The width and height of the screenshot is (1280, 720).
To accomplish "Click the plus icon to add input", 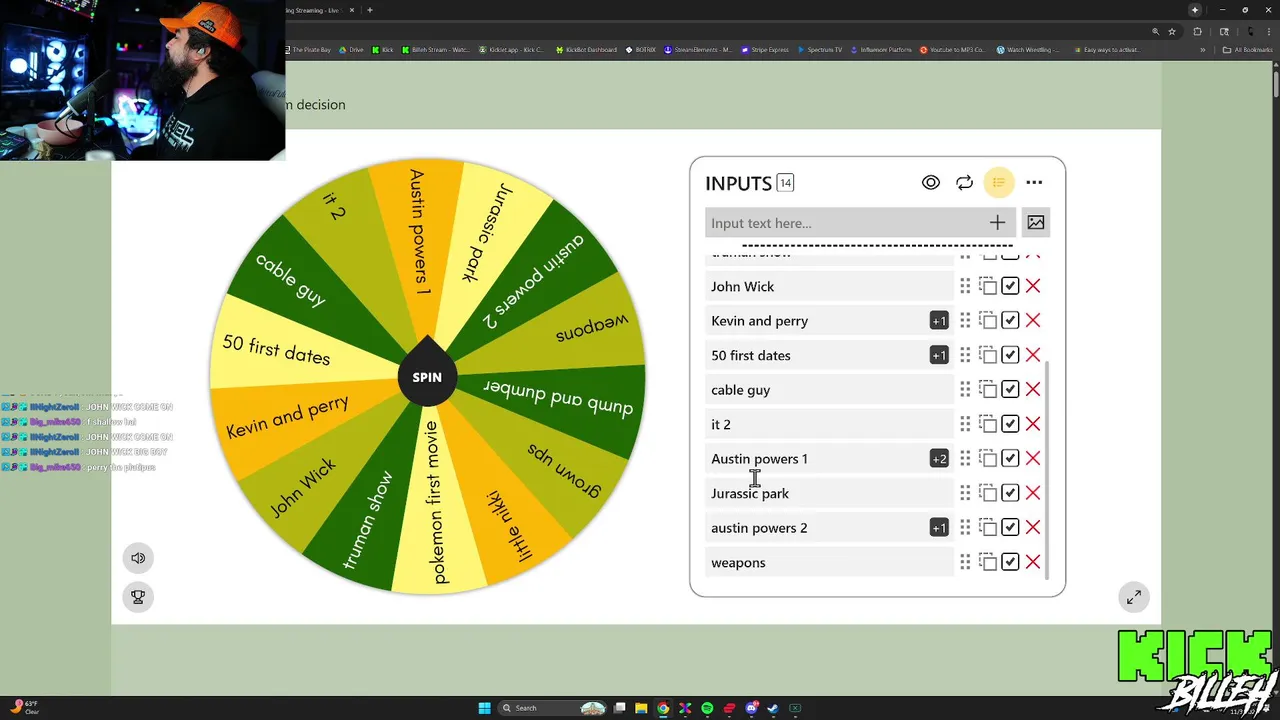I will click(x=997, y=222).
